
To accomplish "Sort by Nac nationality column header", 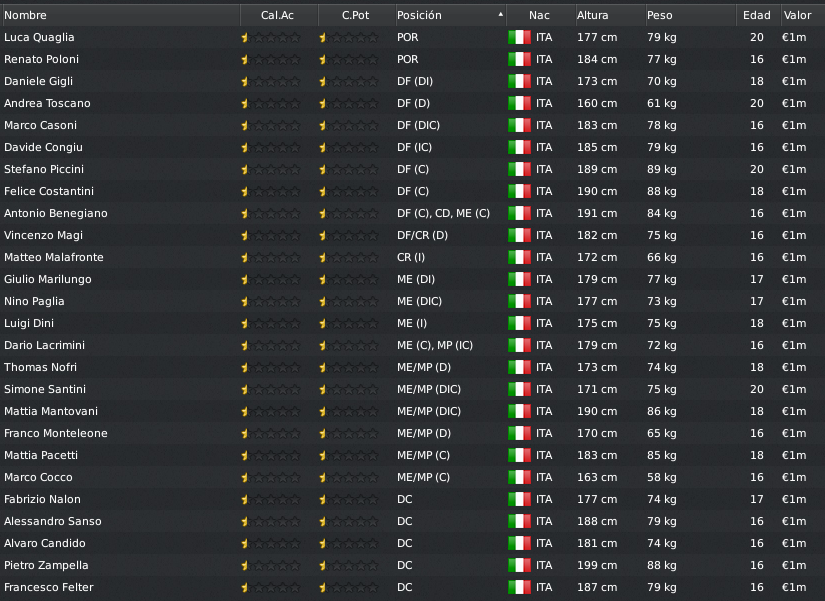I will [x=540, y=15].
